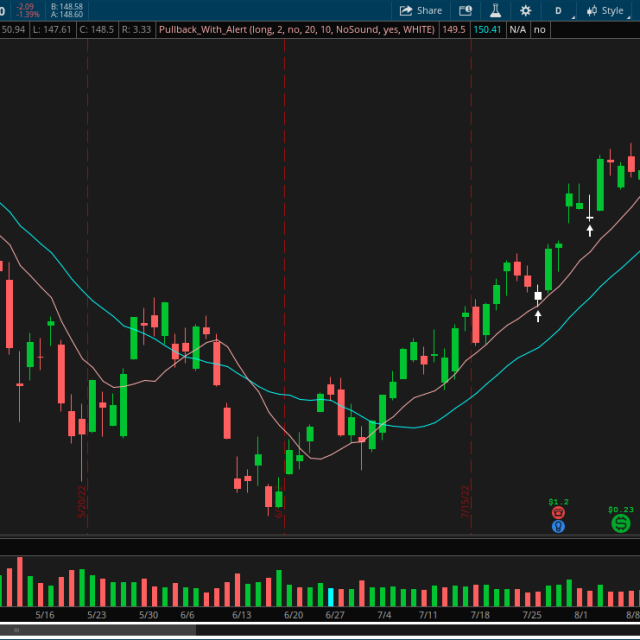Click the green dollar dividend icon
The image size is (640, 640).
(620, 523)
